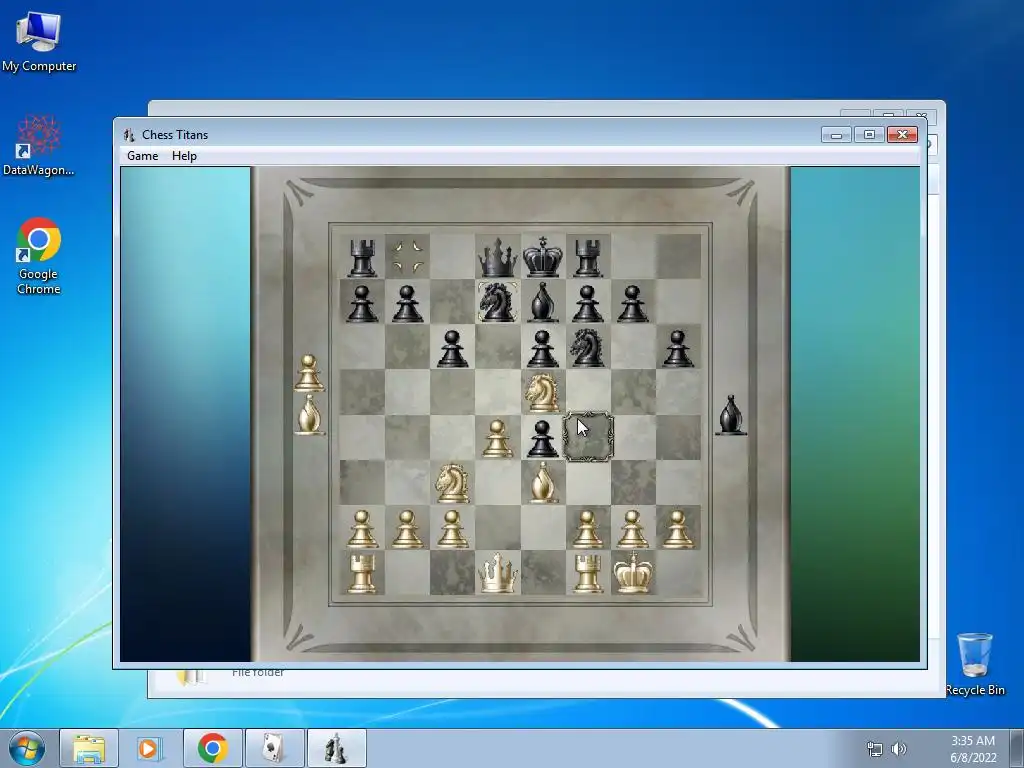This screenshot has width=1024, height=768.
Task: Click the Chess Titans title bar icon
Action: coord(129,135)
